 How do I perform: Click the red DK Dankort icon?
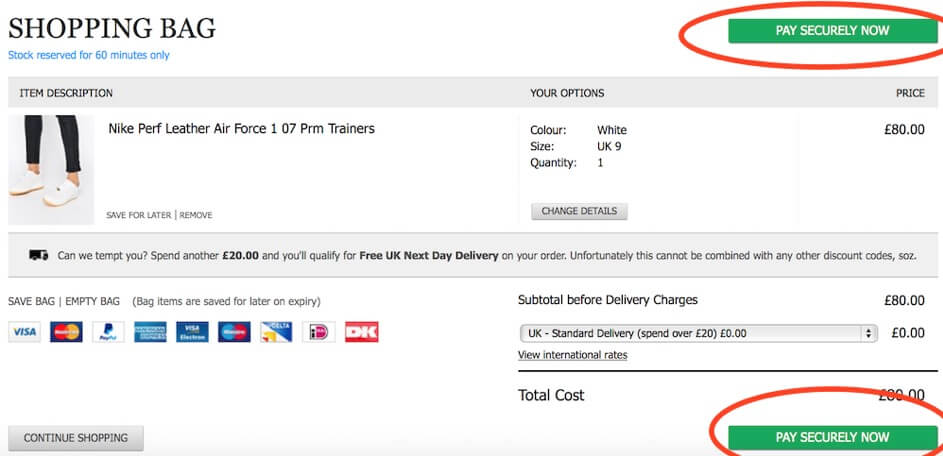click(x=361, y=332)
